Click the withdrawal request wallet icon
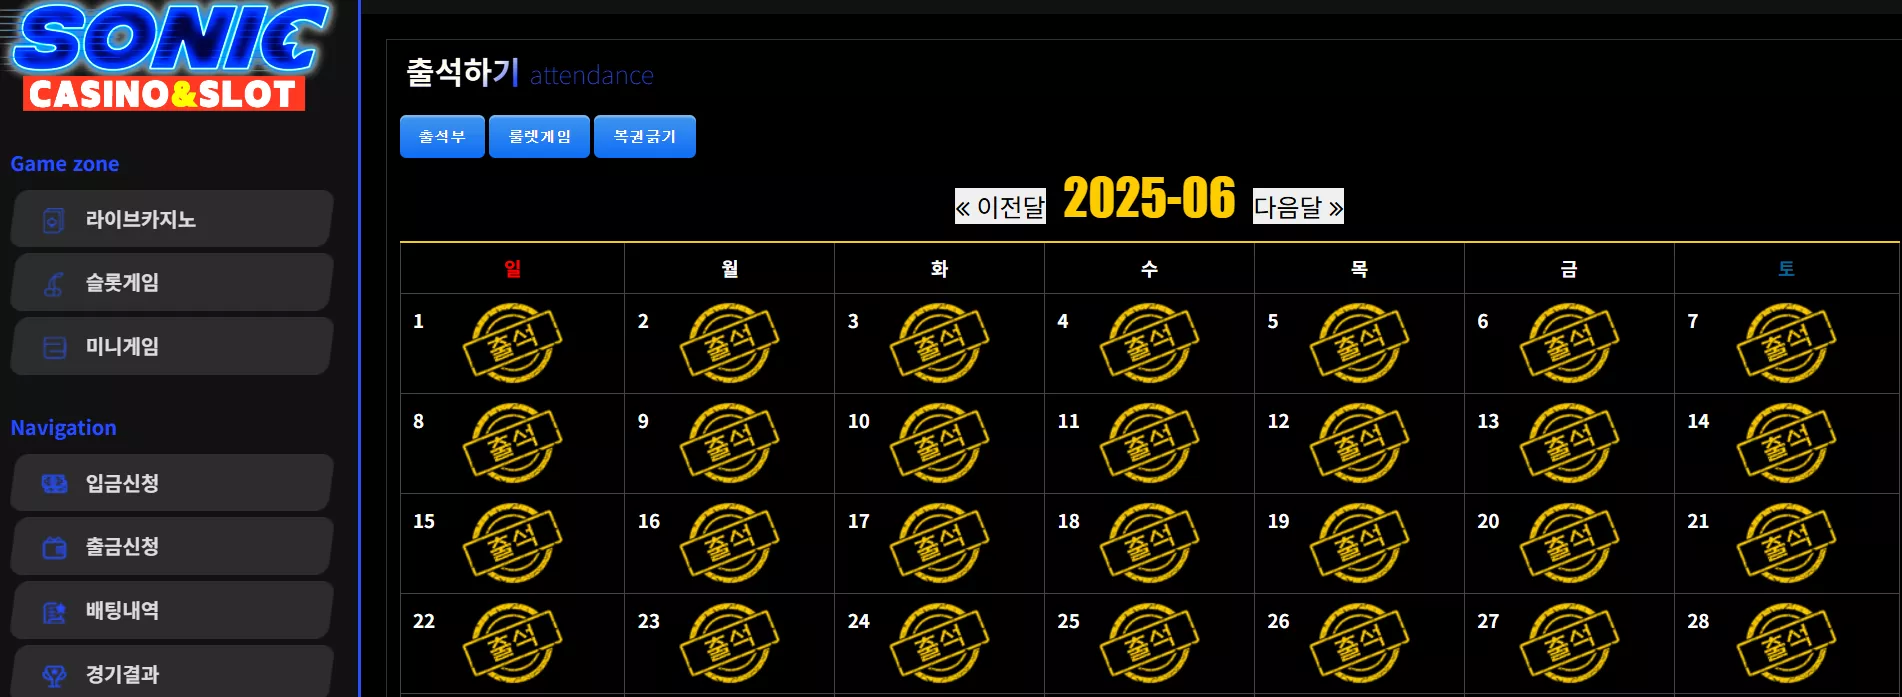Screen dimensions: 1902x697 (54, 548)
